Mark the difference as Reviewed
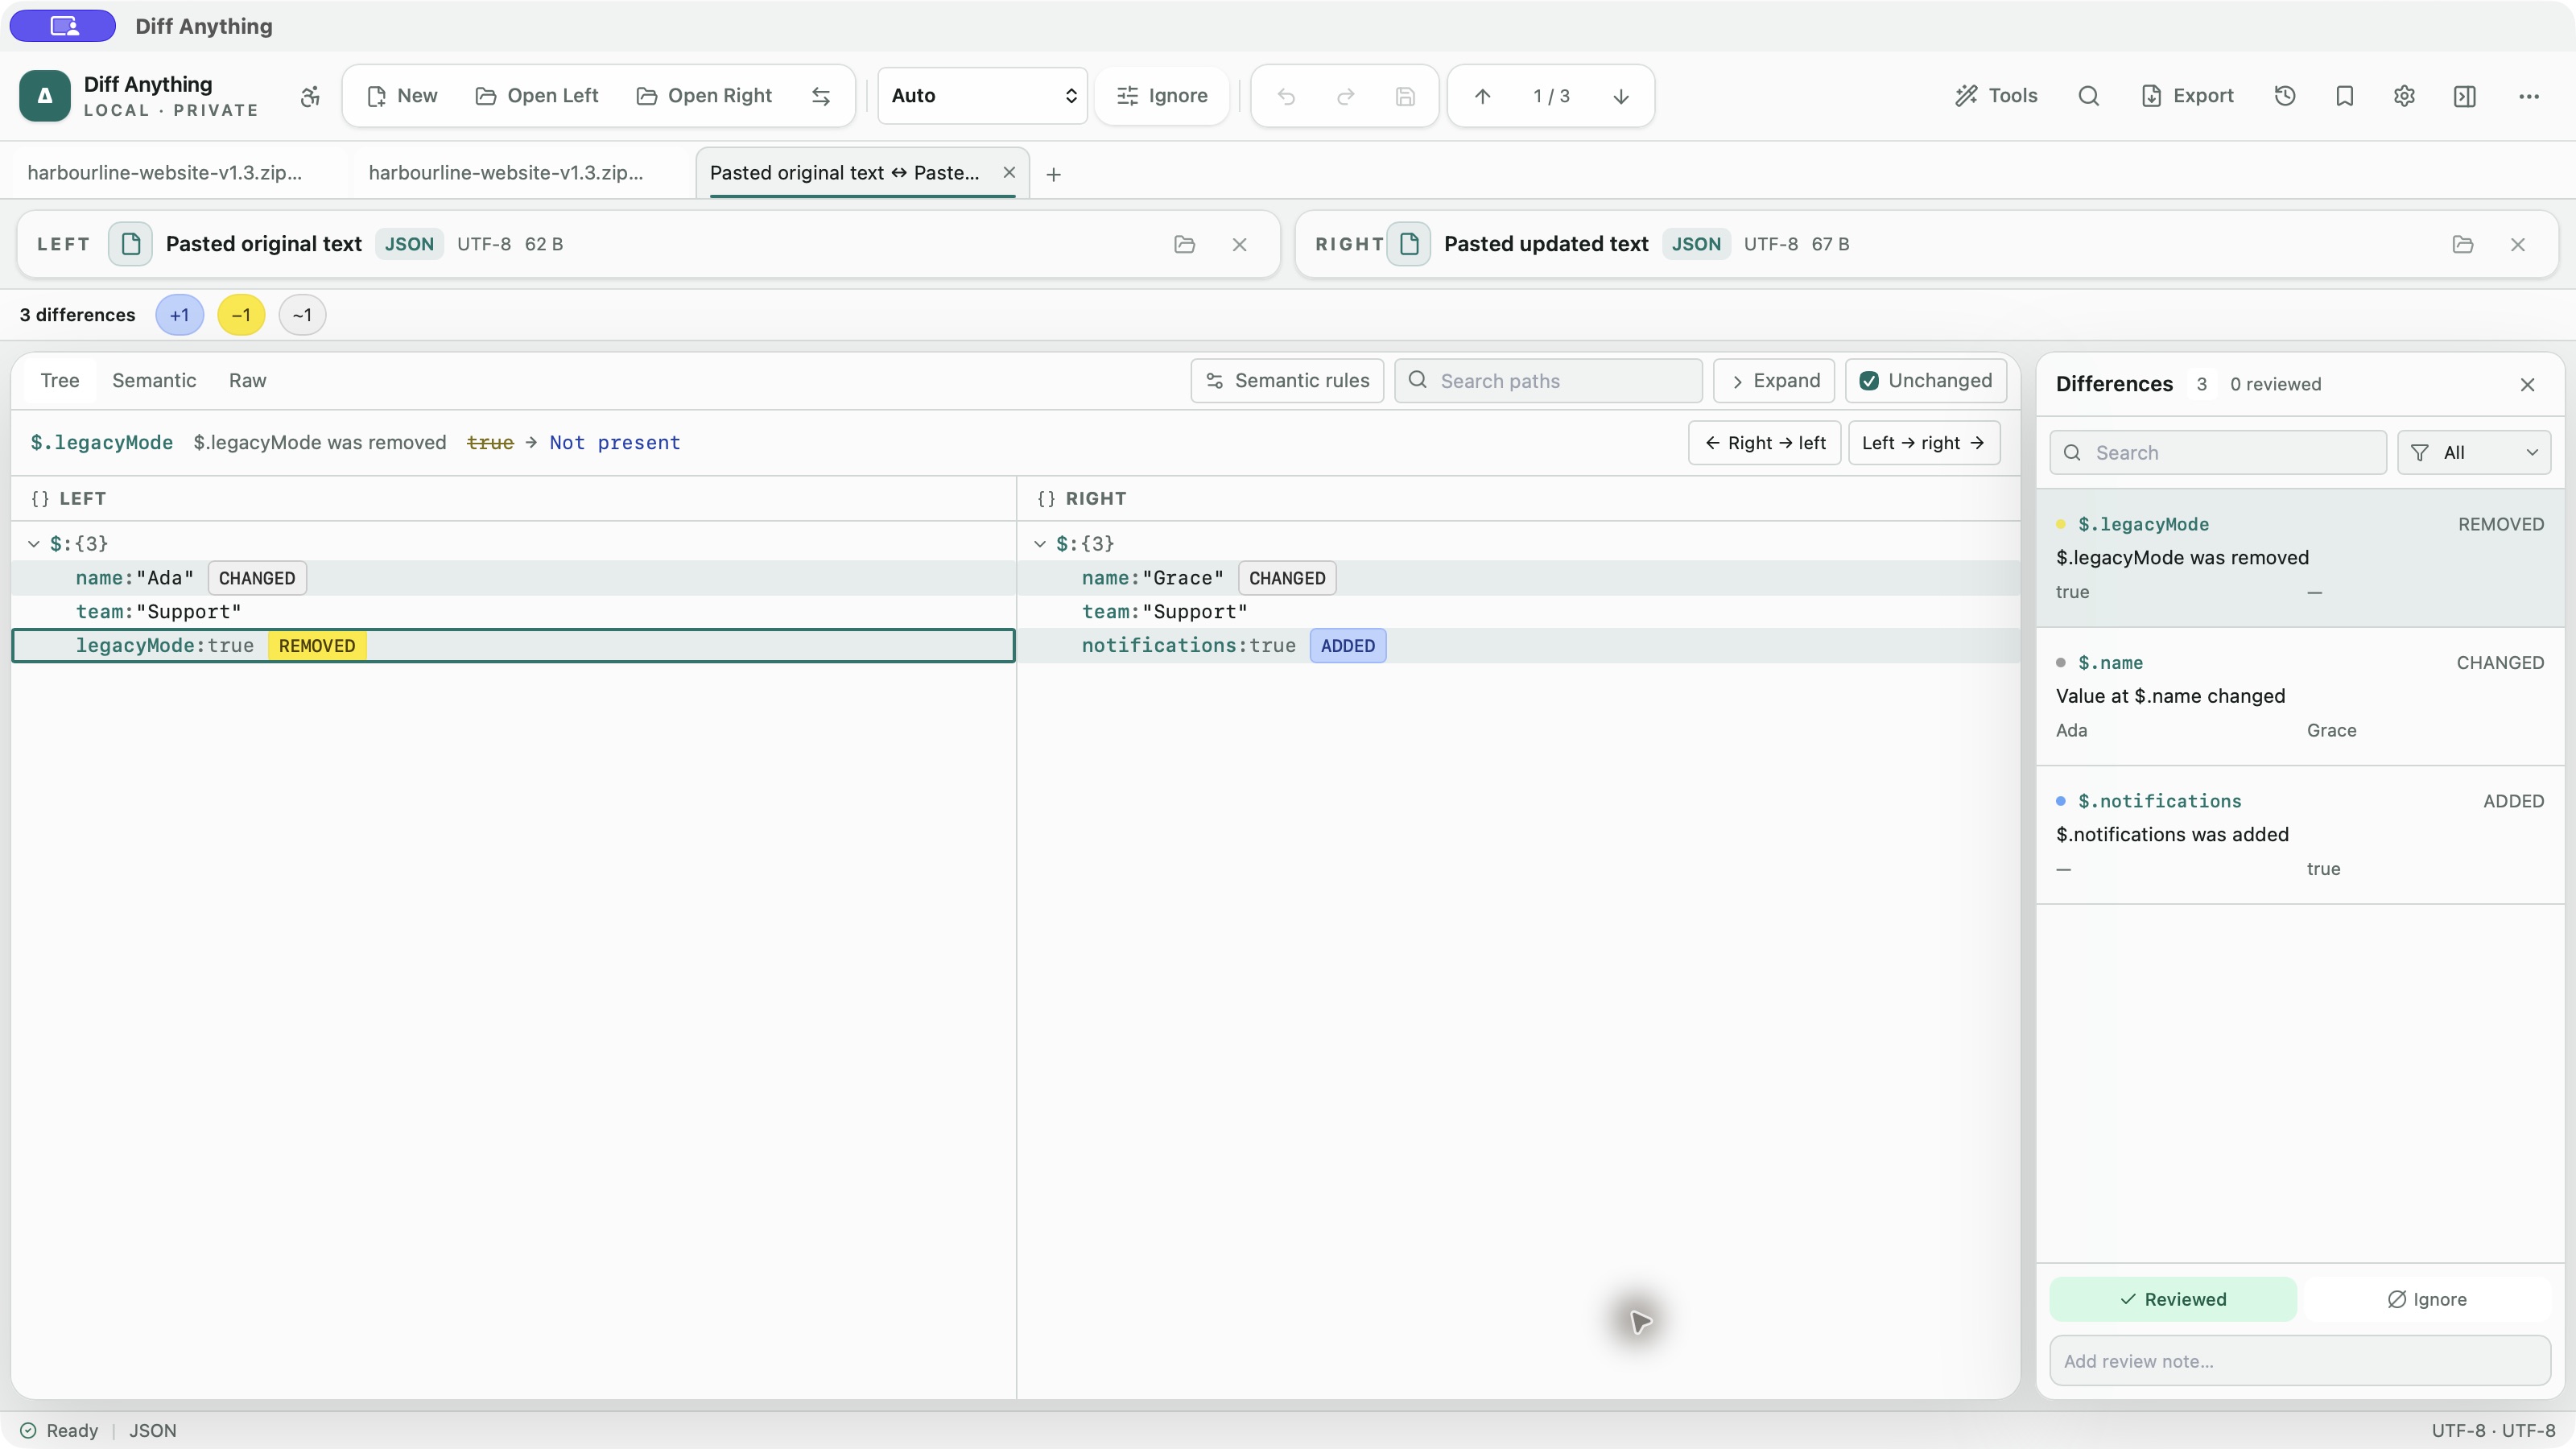Viewport: 2576px width, 1449px height. [x=2173, y=1299]
